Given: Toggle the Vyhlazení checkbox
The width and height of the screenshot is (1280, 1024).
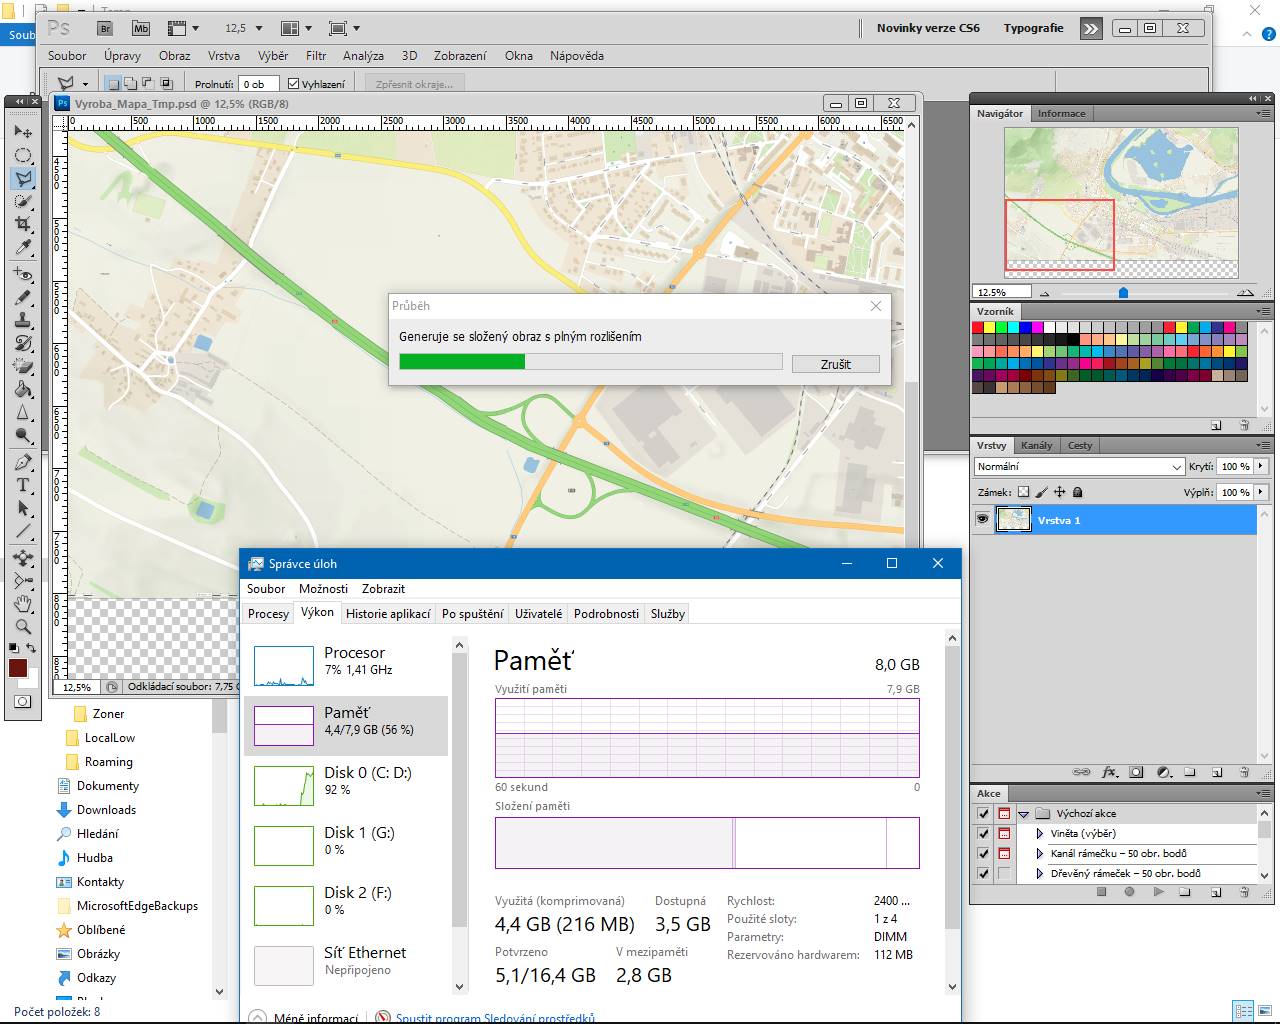Looking at the screenshot, I should (x=294, y=84).
